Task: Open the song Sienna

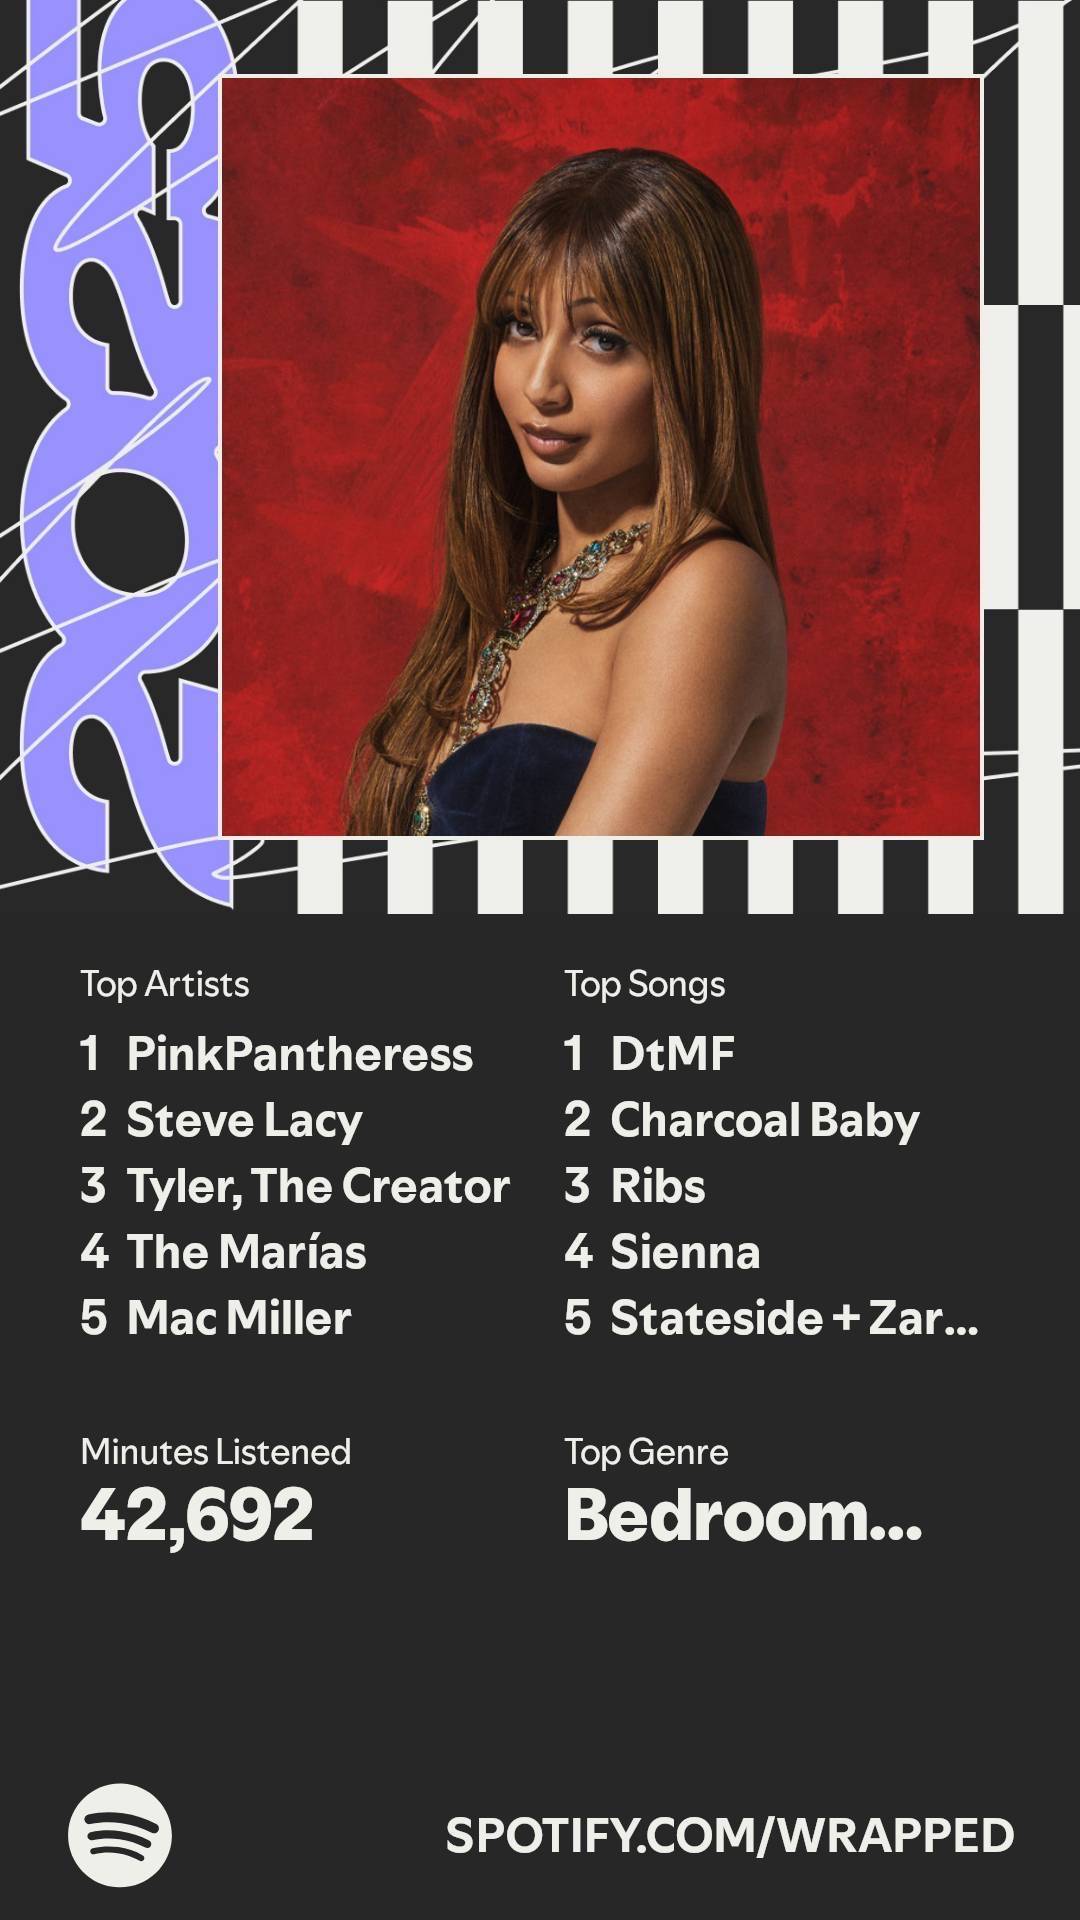Action: point(686,1252)
